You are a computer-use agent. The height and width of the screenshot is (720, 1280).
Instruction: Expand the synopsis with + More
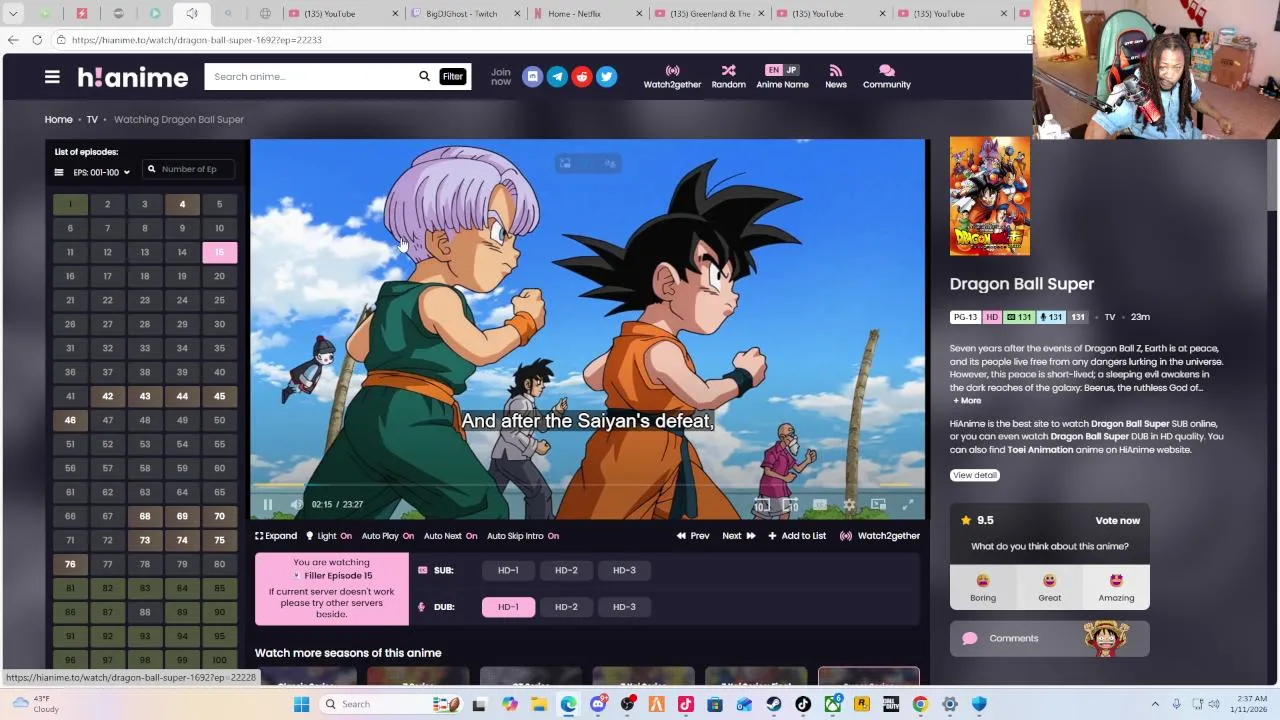[967, 401]
